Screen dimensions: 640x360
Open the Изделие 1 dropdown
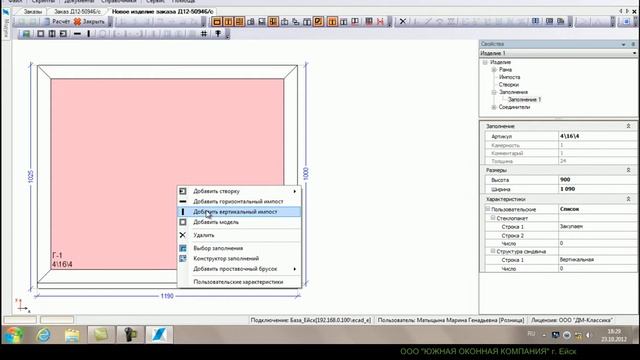pyautogui.click(x=634, y=53)
